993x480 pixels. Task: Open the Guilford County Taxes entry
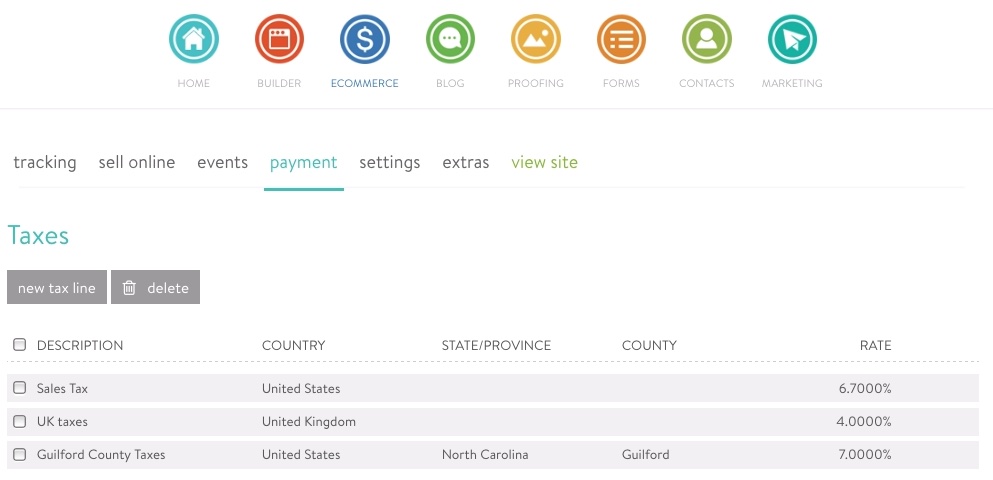(x=101, y=454)
